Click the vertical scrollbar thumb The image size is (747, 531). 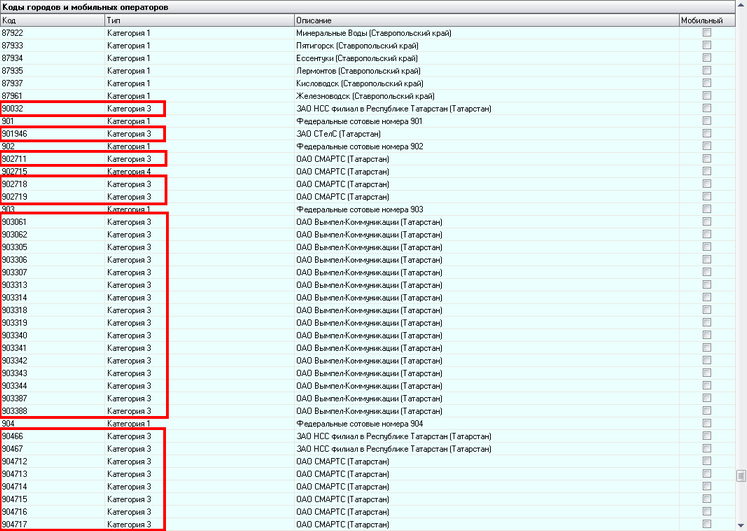[x=741, y=476]
